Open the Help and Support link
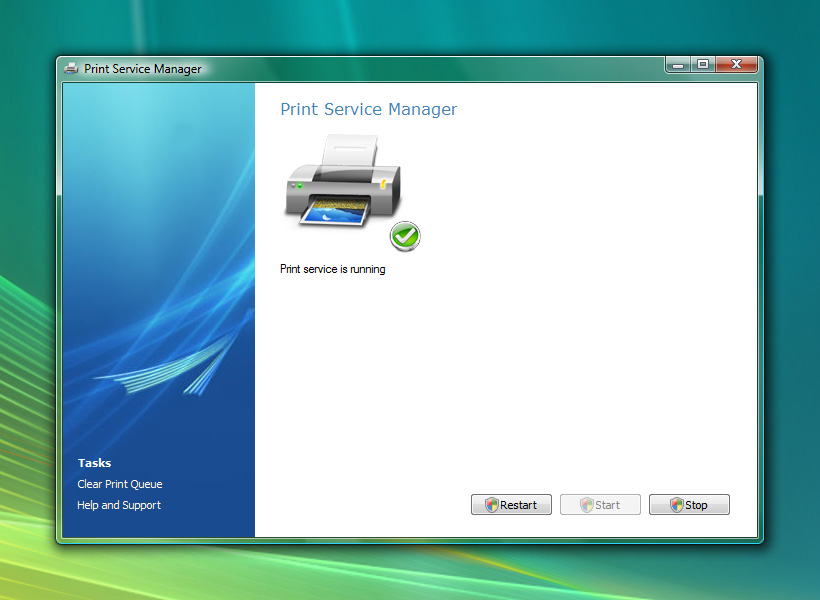The height and width of the screenshot is (600, 820). click(119, 505)
